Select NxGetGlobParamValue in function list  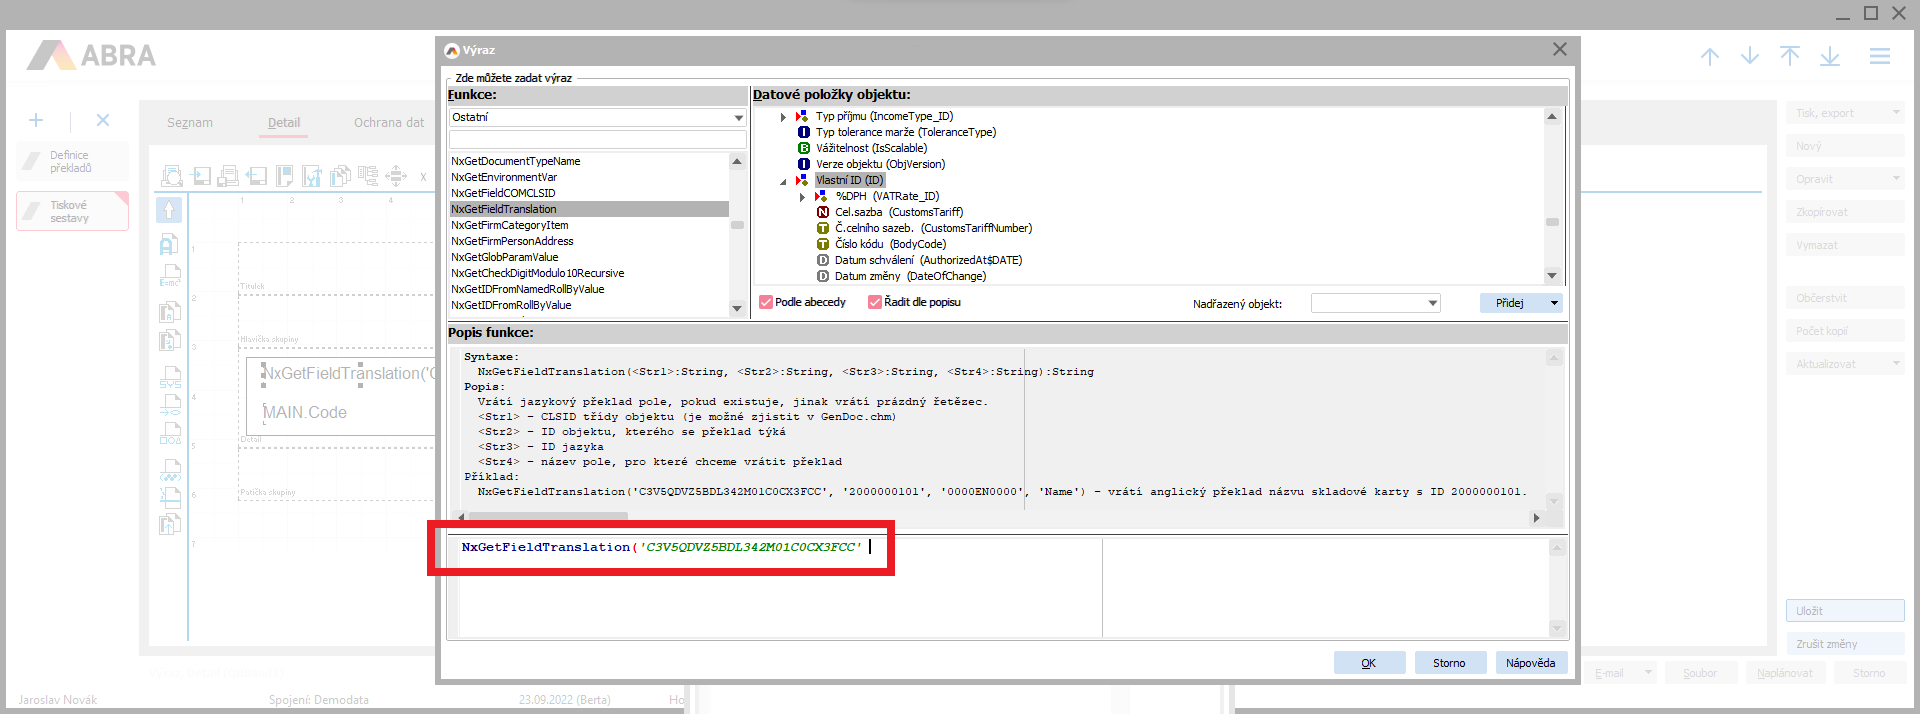505,257
